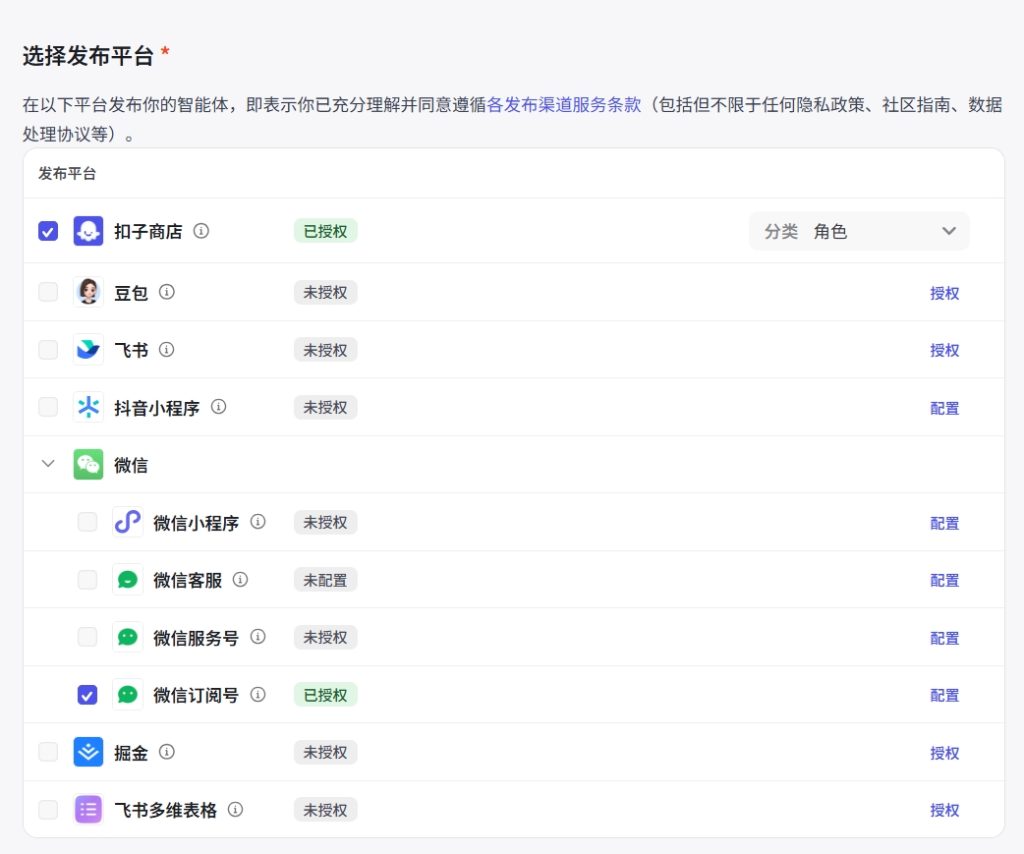Viewport: 1024px width, 854px height.
Task: Click the 抖音小程序 logo icon
Action: coord(88,407)
